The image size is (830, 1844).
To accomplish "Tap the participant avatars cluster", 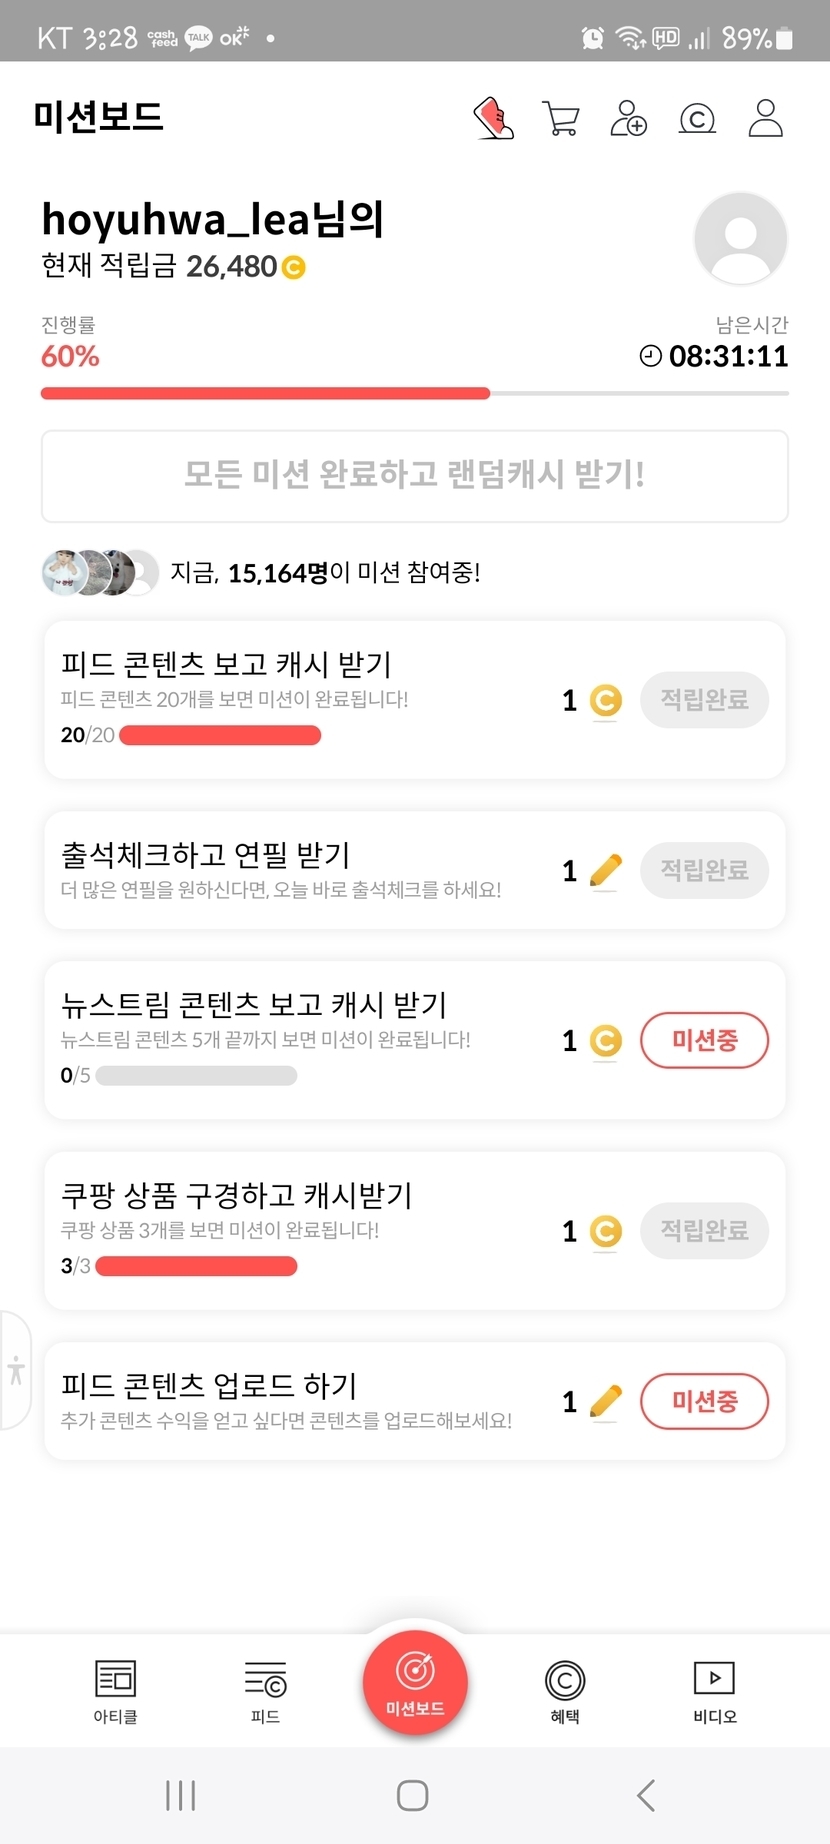I will (100, 573).
